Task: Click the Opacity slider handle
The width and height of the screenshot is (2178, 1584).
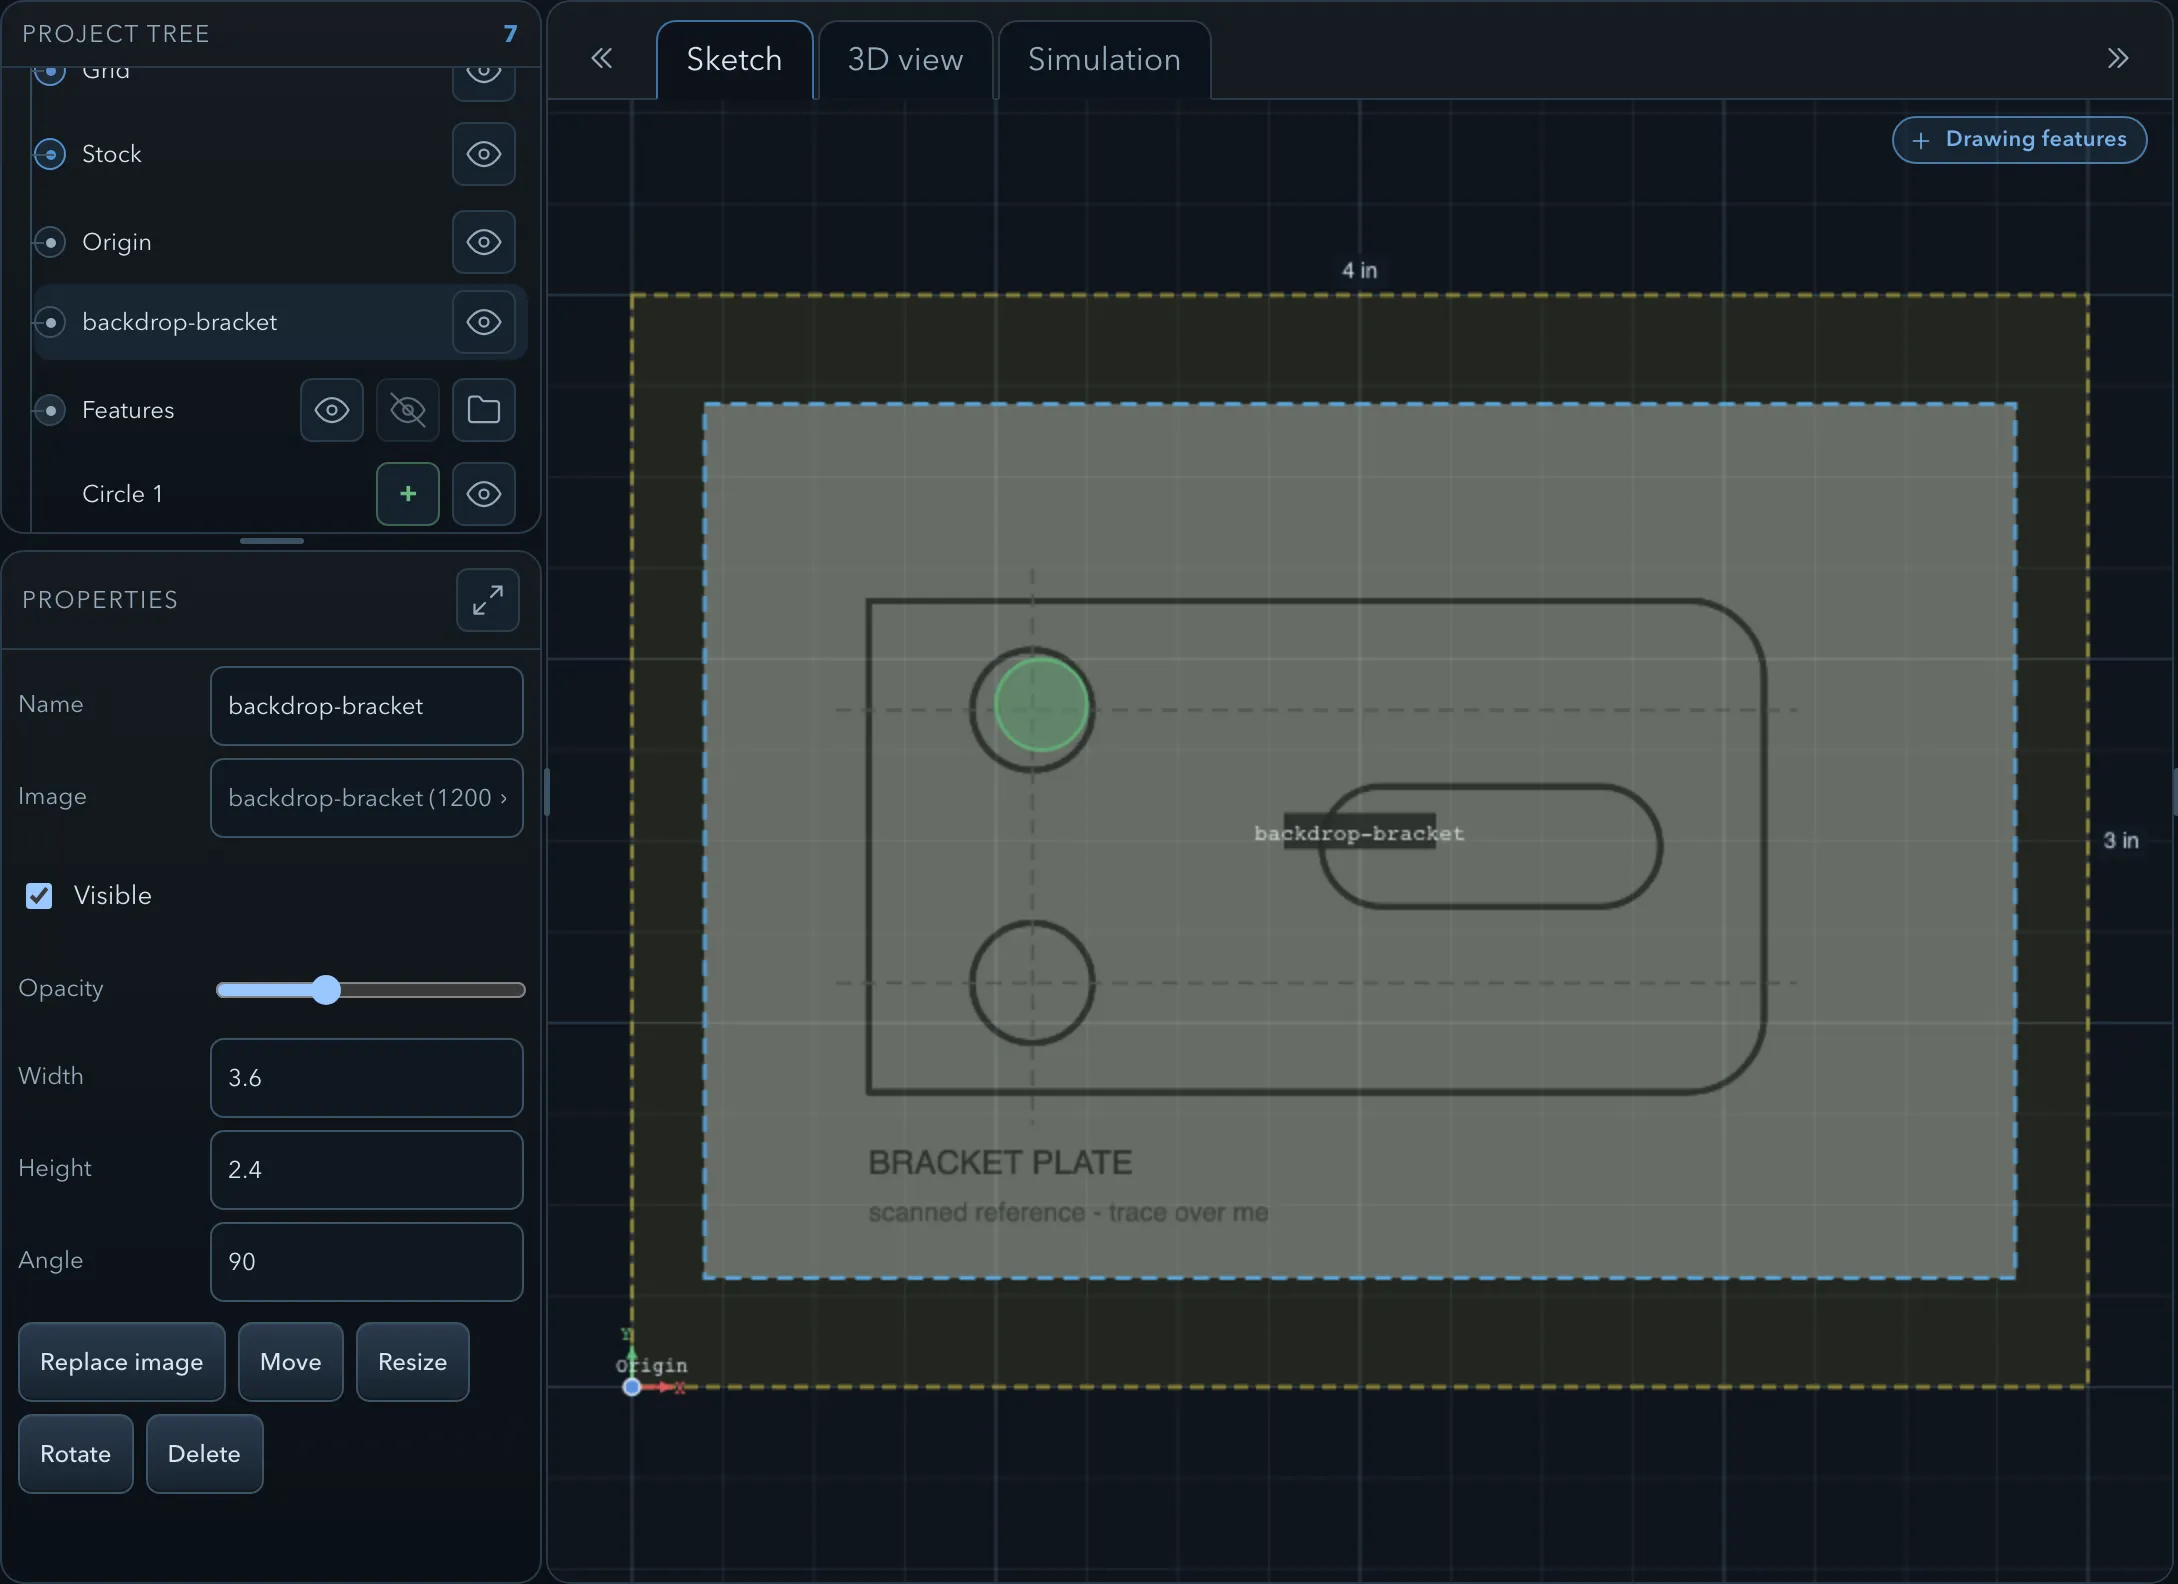Action: (326, 990)
